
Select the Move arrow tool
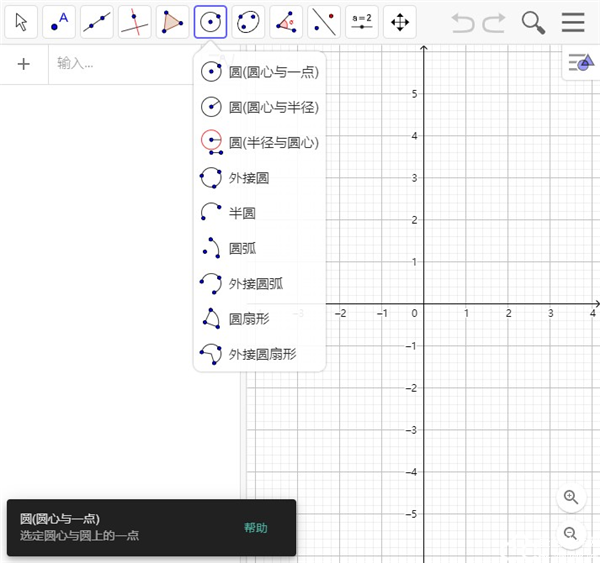(x=21, y=21)
